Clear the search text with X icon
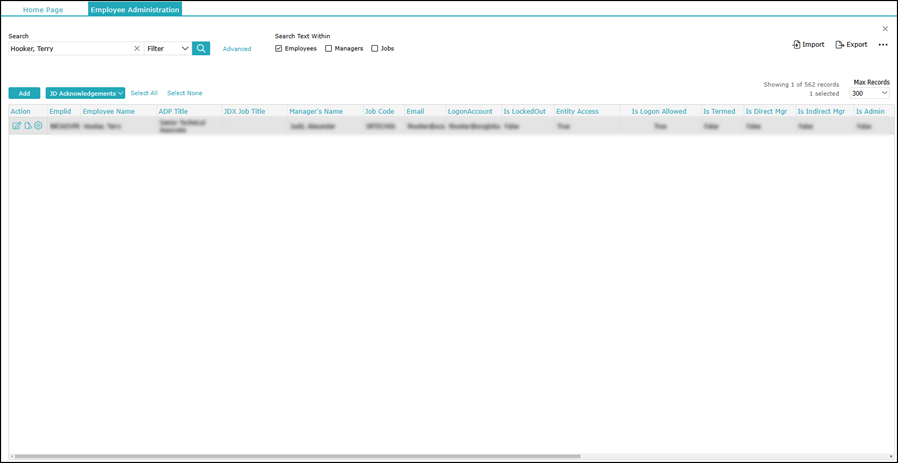 [x=137, y=48]
